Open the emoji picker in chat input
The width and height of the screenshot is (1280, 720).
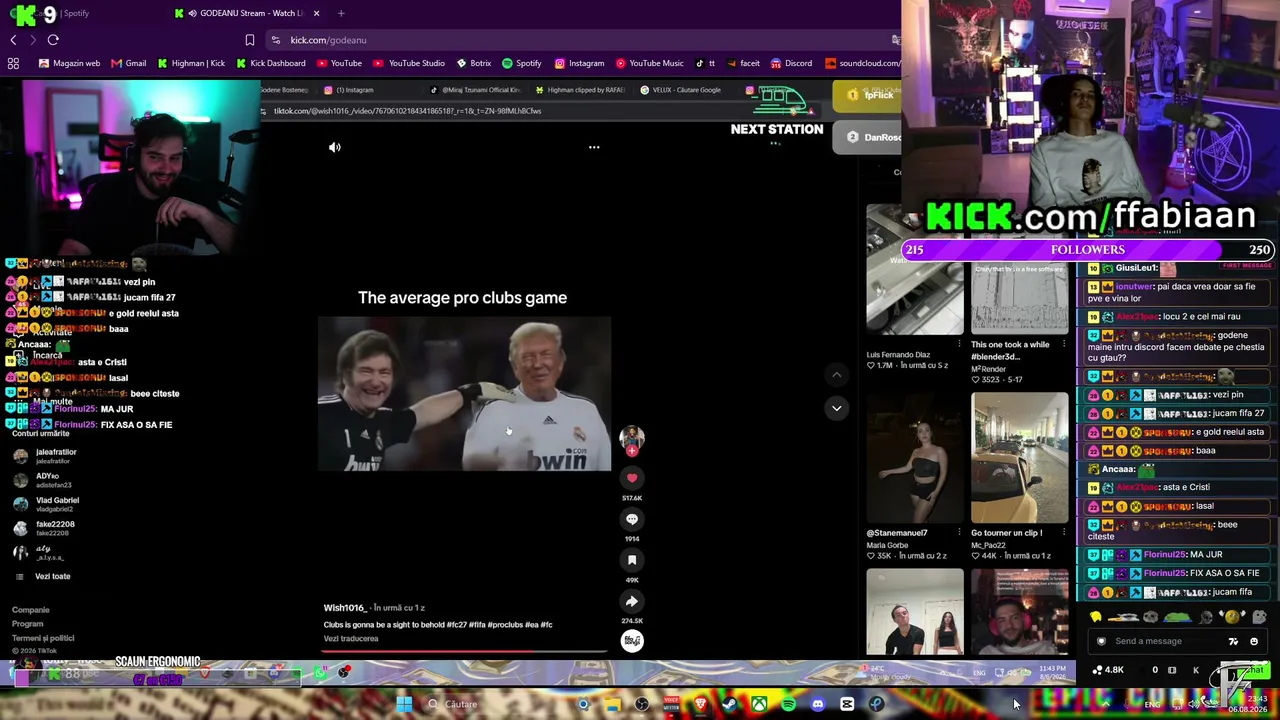[1254, 641]
